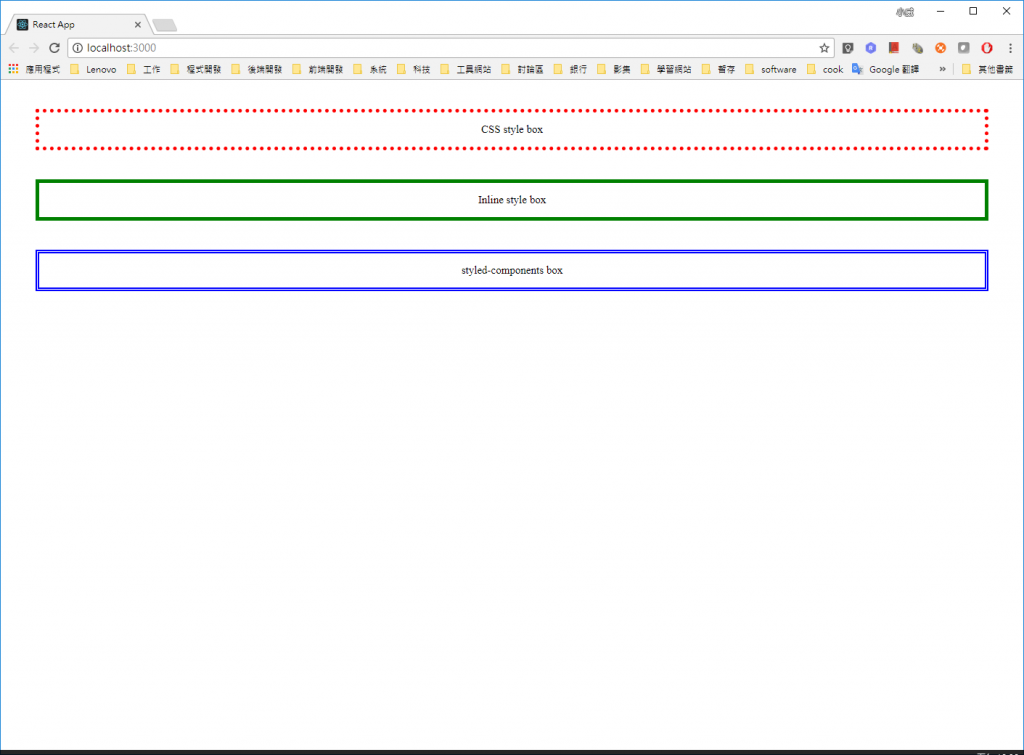Minimize the Chrome window
Screen dimensions: 1024x755
(940, 11)
